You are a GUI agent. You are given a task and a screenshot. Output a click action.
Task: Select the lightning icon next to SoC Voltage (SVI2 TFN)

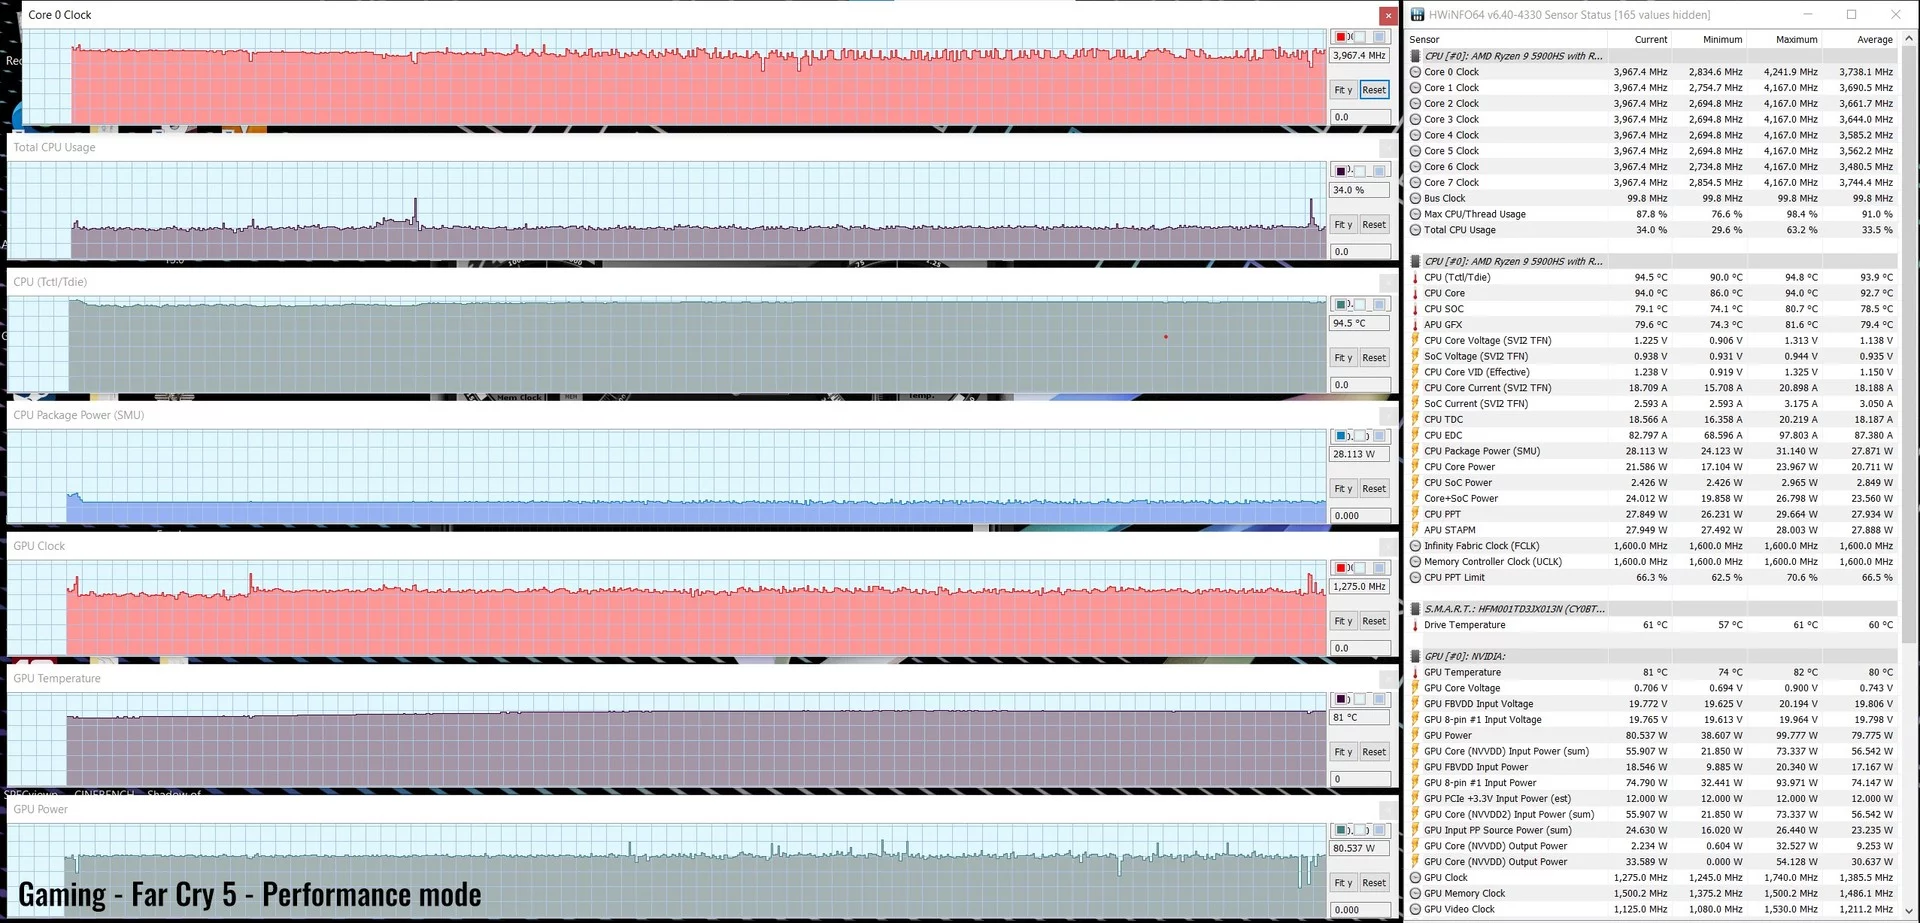(x=1415, y=357)
